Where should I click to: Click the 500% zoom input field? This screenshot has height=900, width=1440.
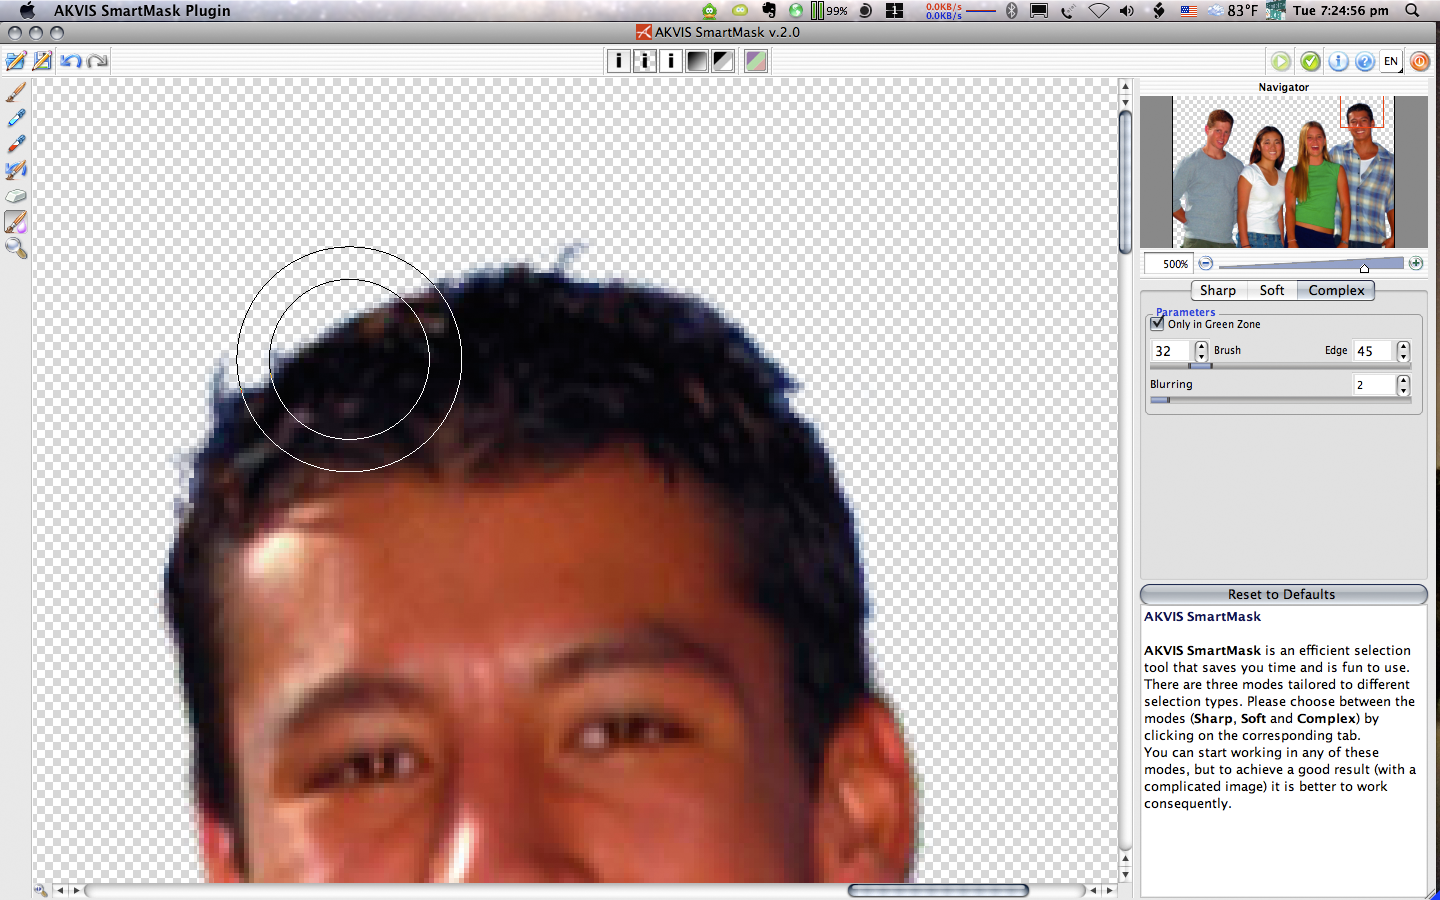click(1170, 264)
